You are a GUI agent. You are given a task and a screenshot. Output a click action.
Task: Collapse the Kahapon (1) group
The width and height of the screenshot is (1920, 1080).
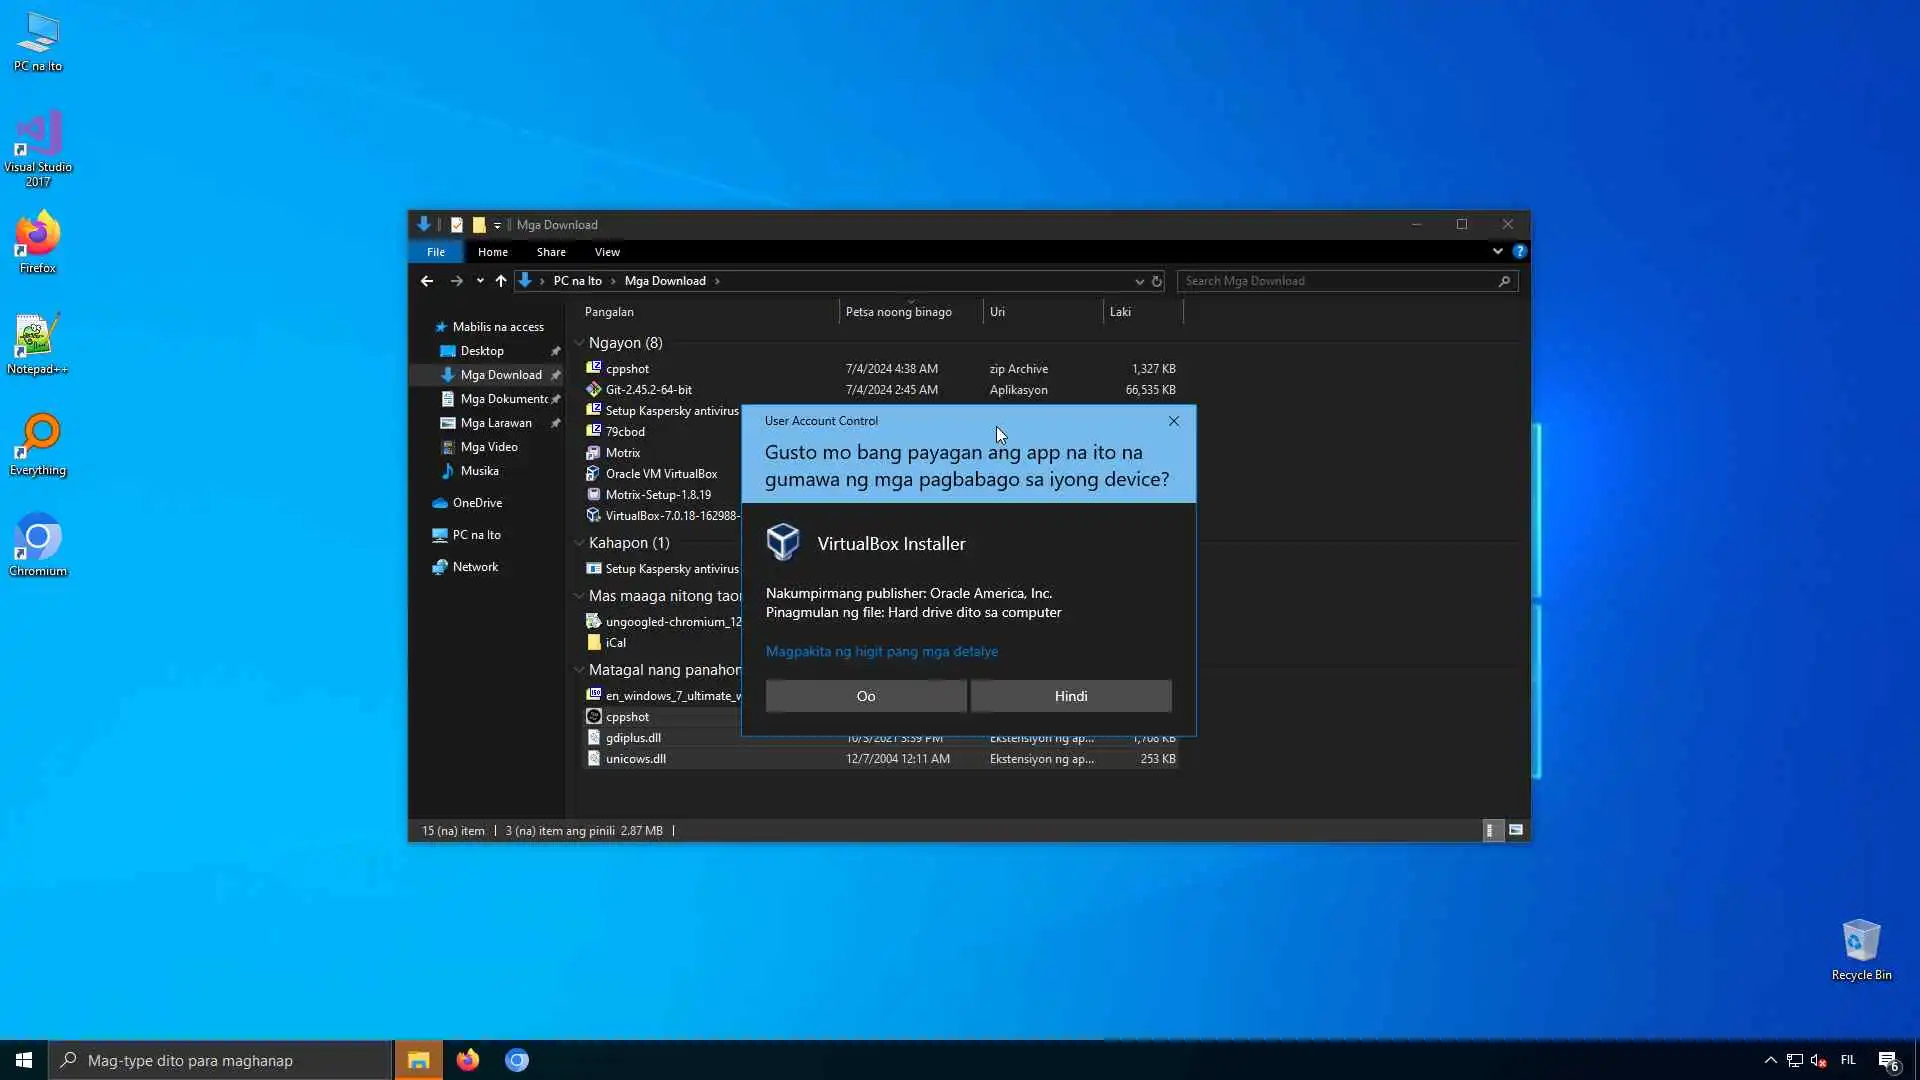point(579,543)
